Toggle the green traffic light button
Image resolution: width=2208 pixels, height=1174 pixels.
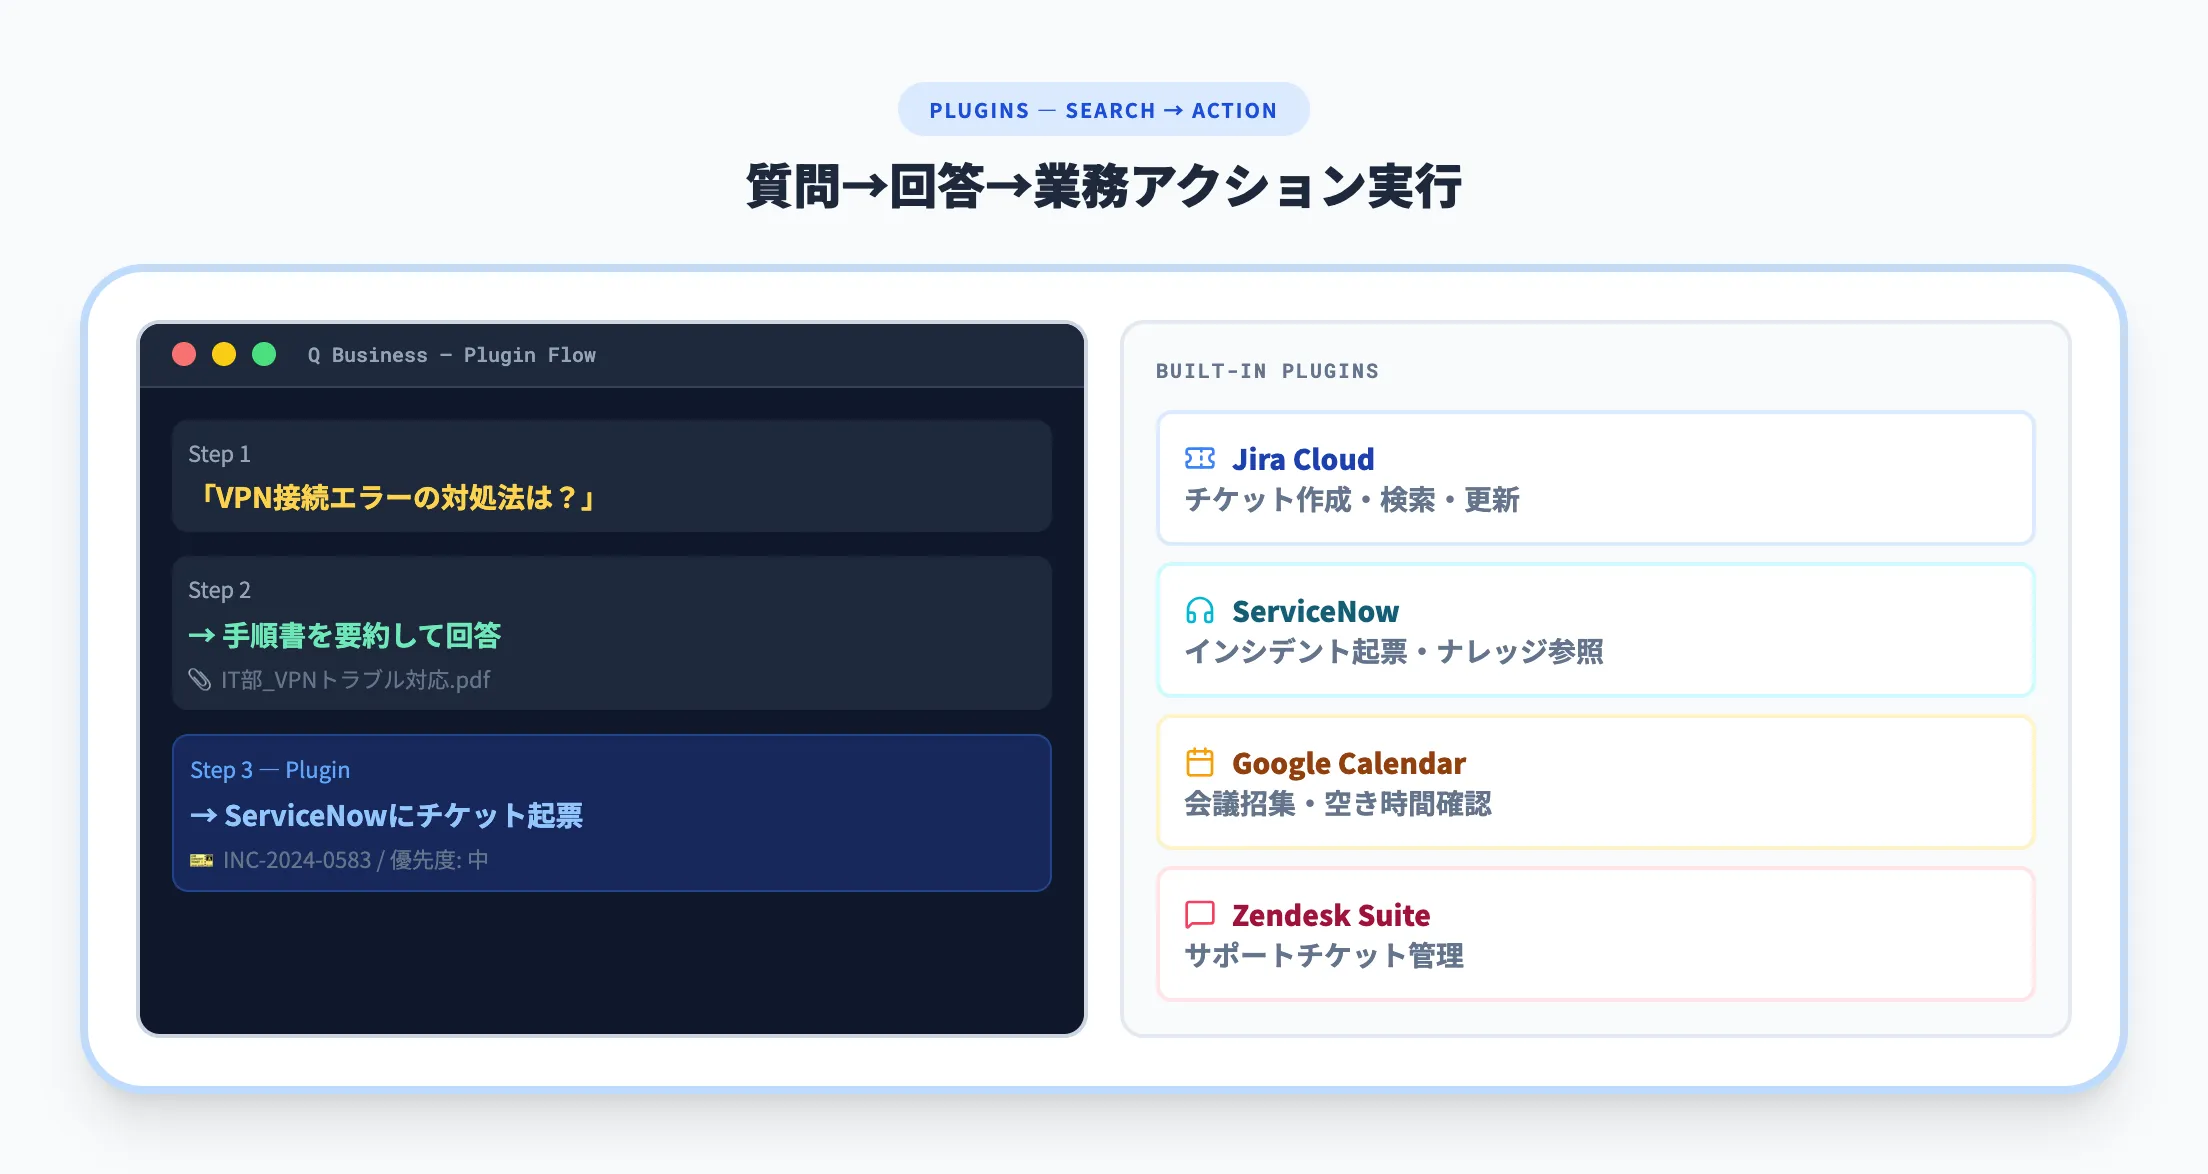click(x=263, y=354)
